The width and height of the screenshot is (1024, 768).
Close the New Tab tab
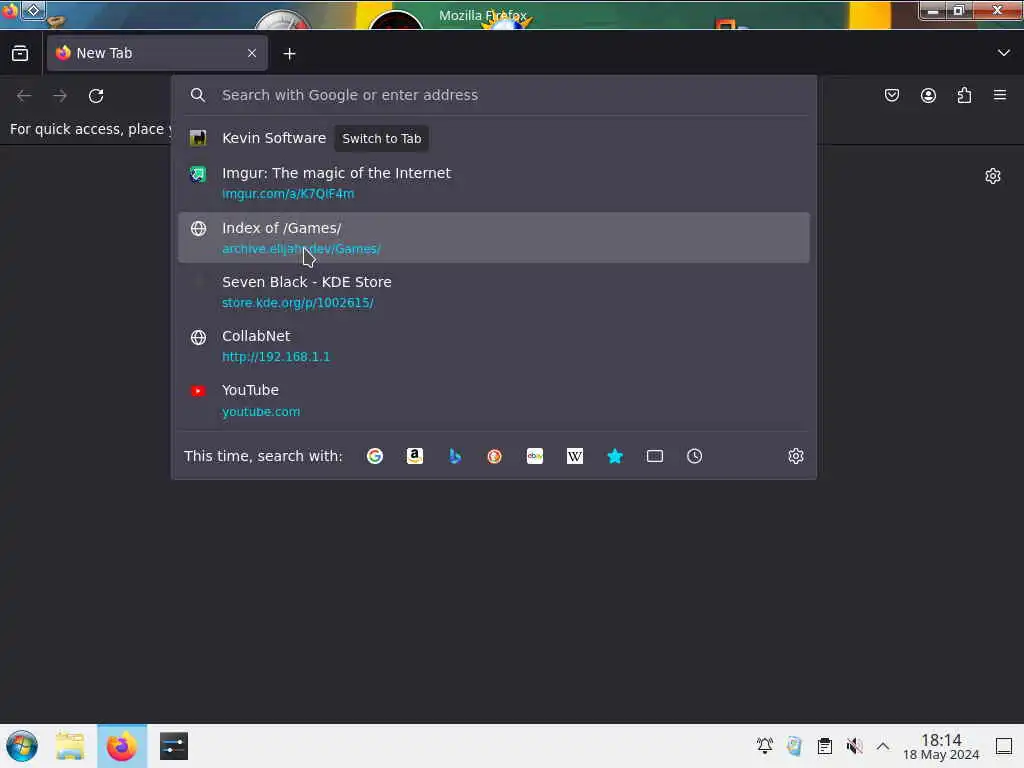click(252, 53)
